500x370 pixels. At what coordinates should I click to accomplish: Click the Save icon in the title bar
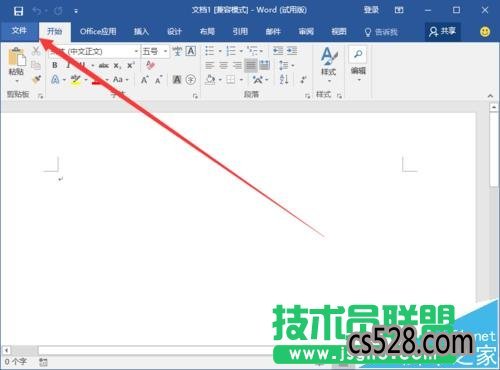coord(18,11)
